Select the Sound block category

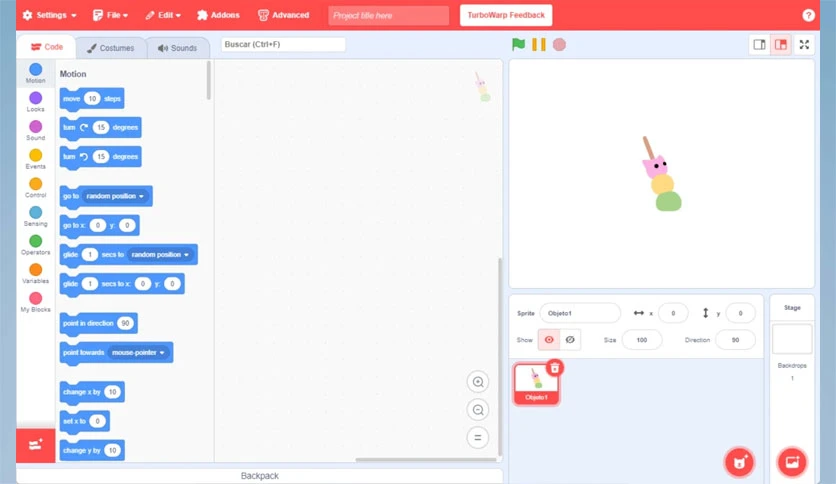(36, 131)
